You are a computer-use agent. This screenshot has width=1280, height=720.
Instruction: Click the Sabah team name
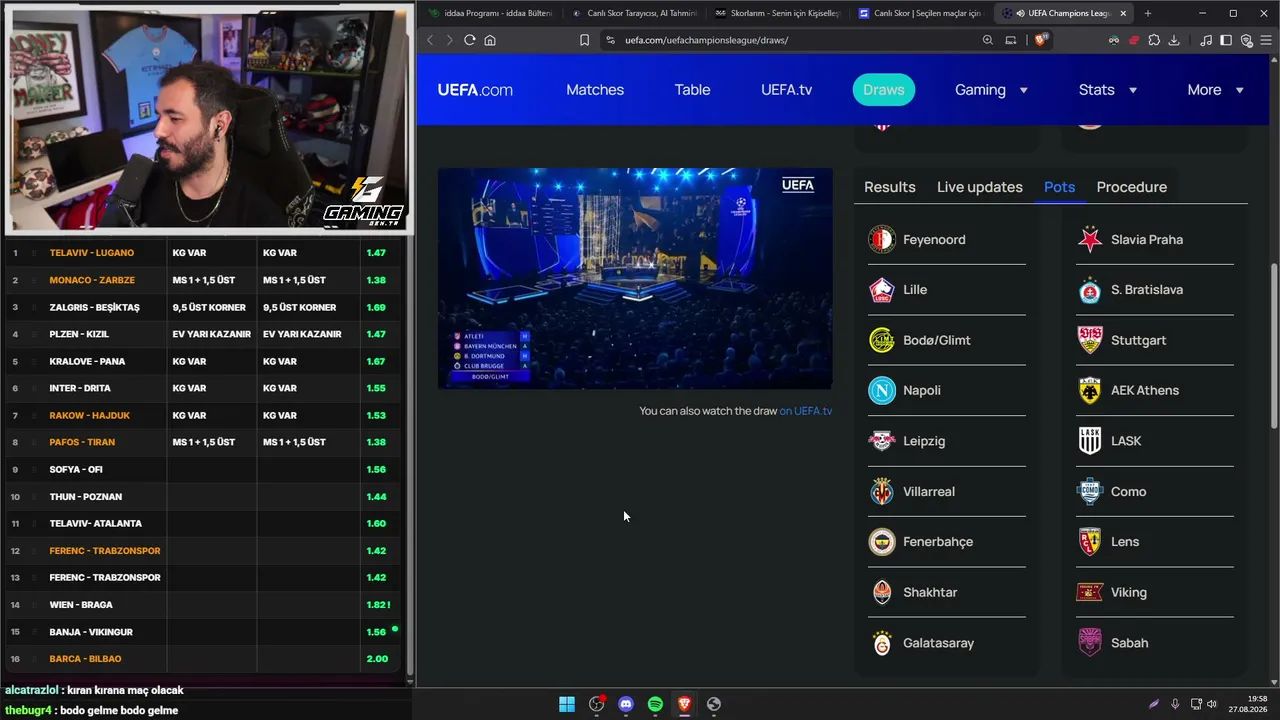coord(1130,643)
